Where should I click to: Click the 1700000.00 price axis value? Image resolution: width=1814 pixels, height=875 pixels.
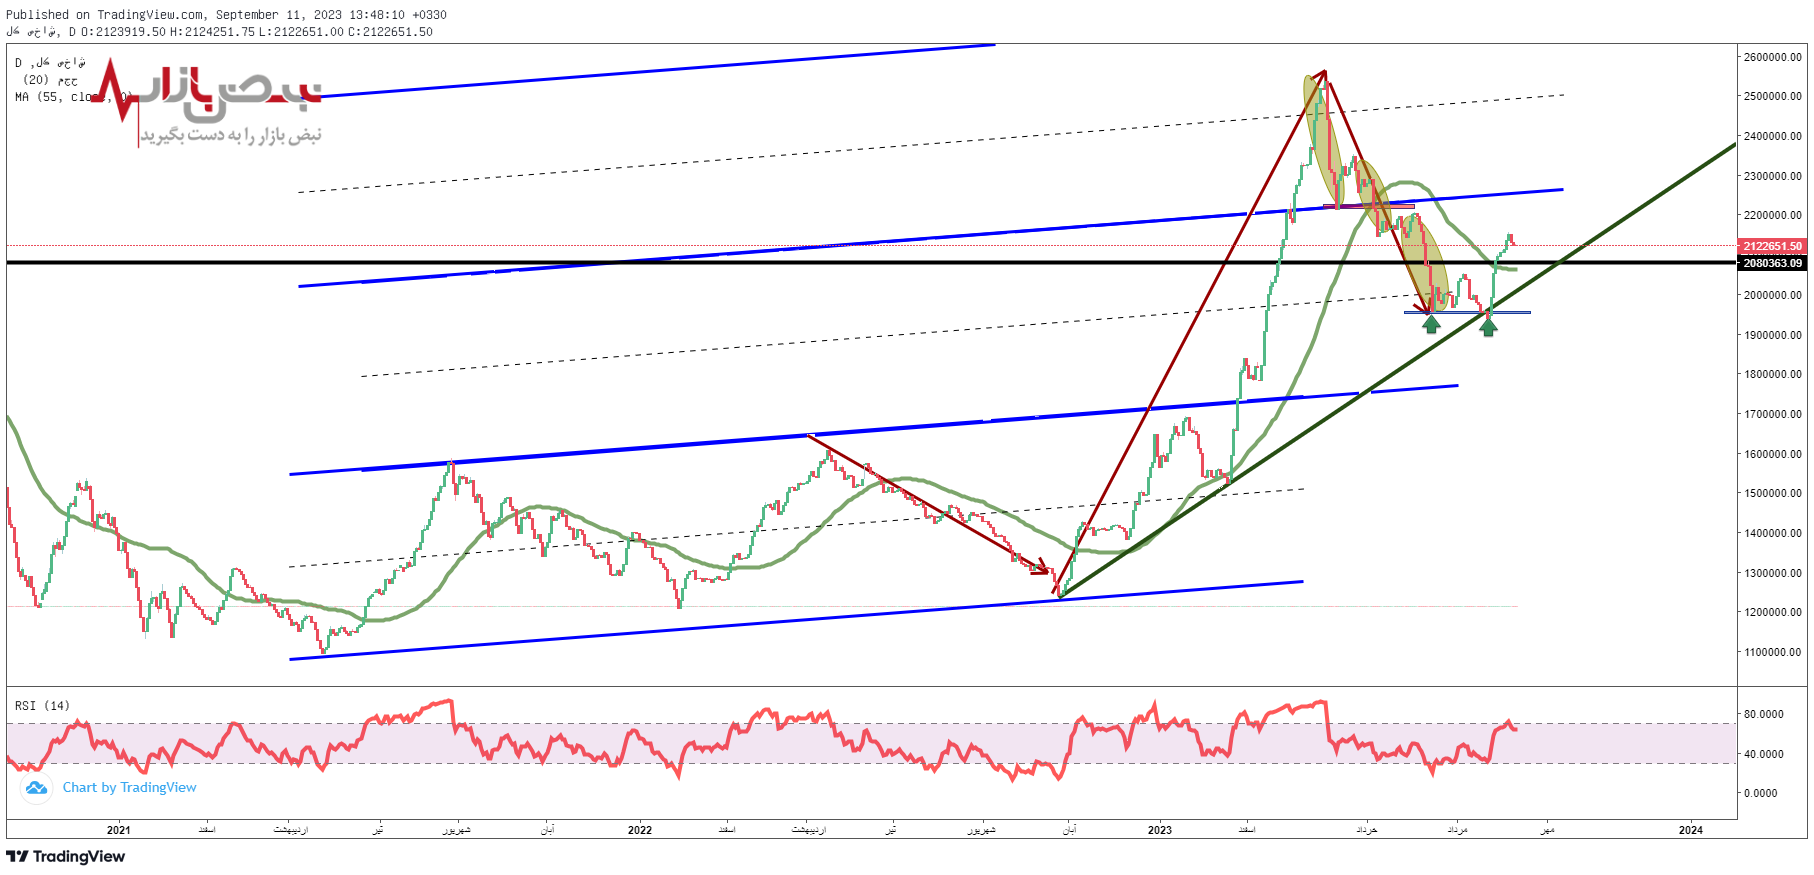coord(1773,414)
